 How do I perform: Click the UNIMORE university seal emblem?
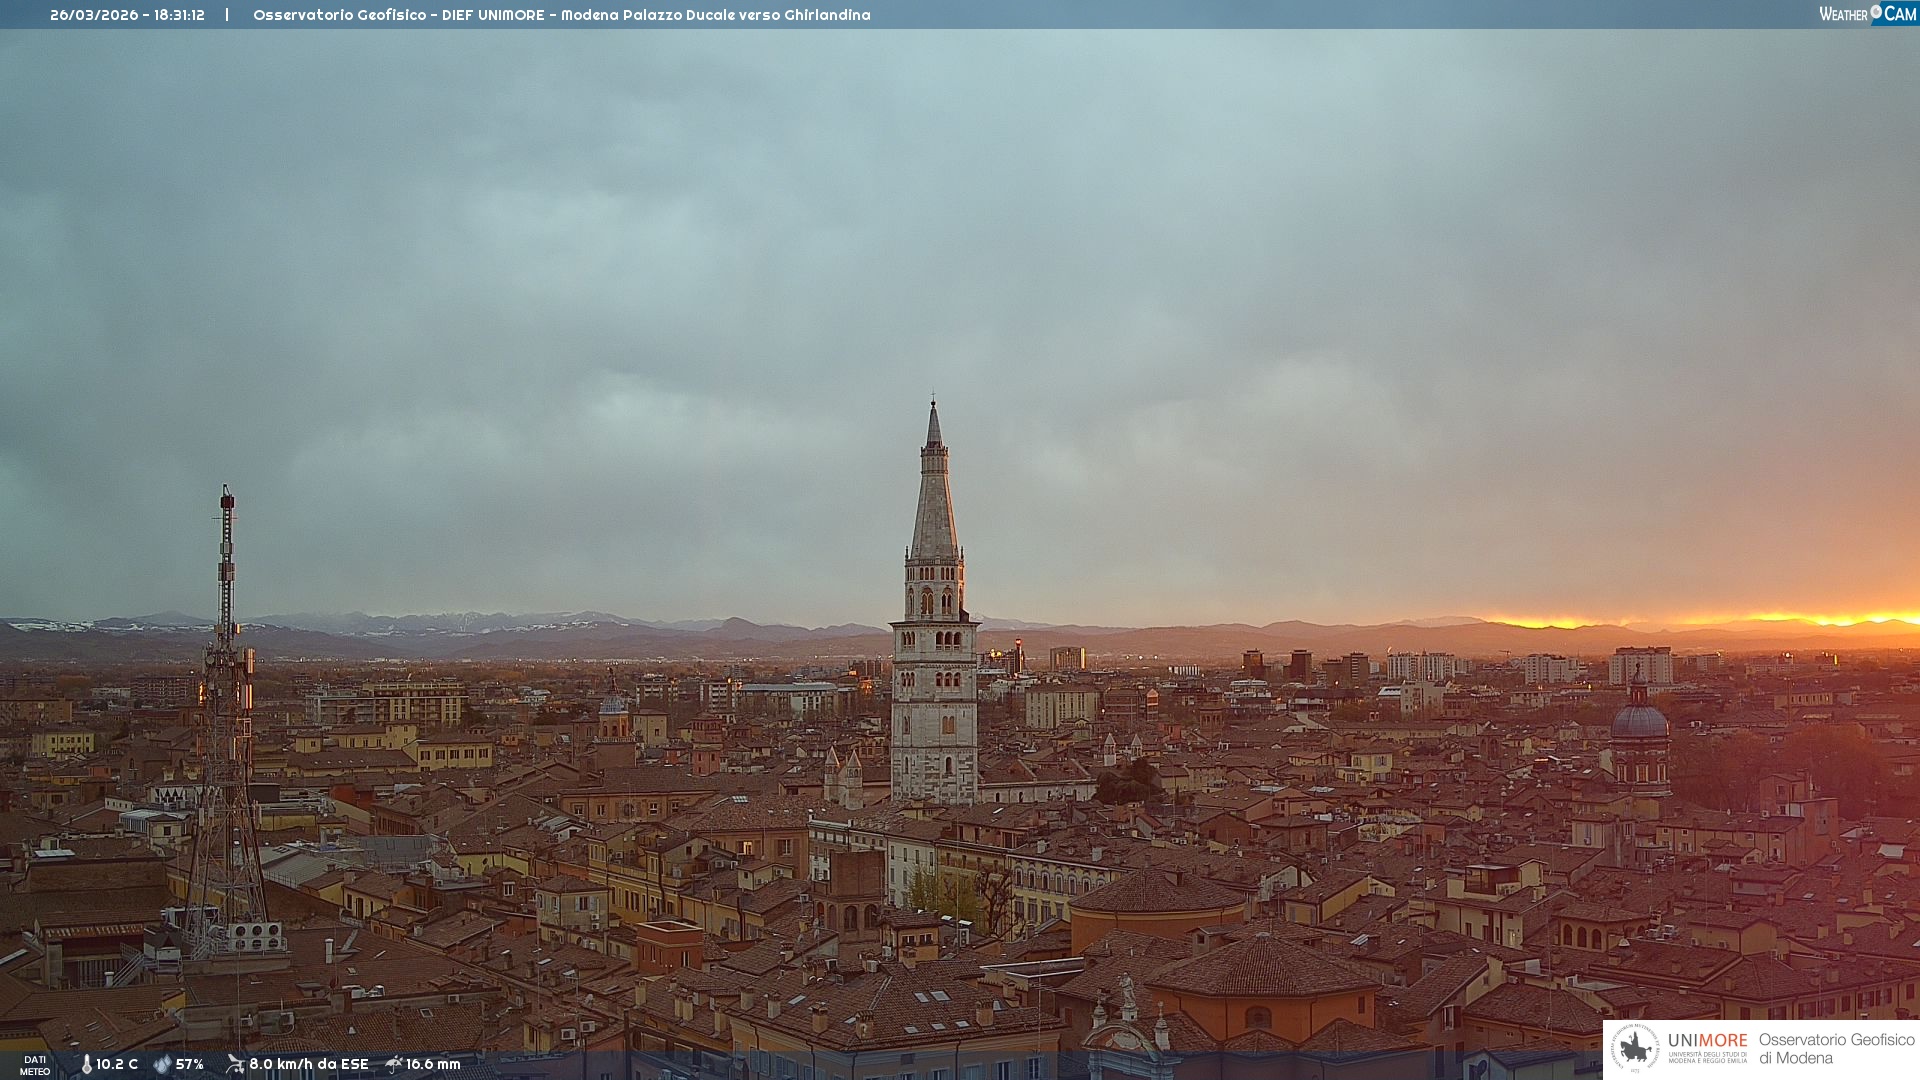tap(1635, 1048)
